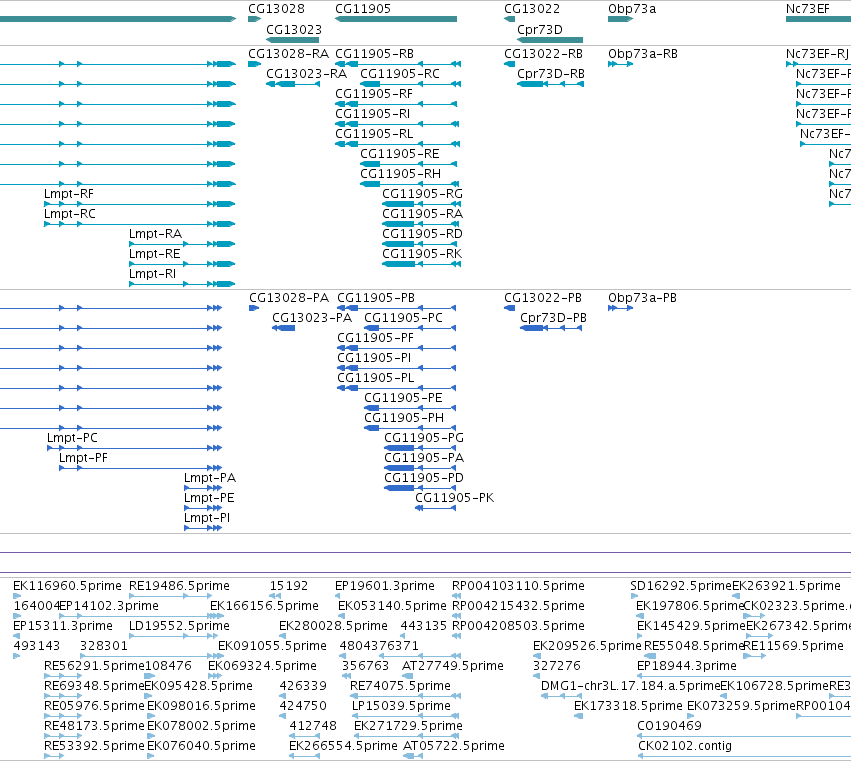Click the CG13023 gene feature label
Screen dimensions: 851x761
[294, 30]
